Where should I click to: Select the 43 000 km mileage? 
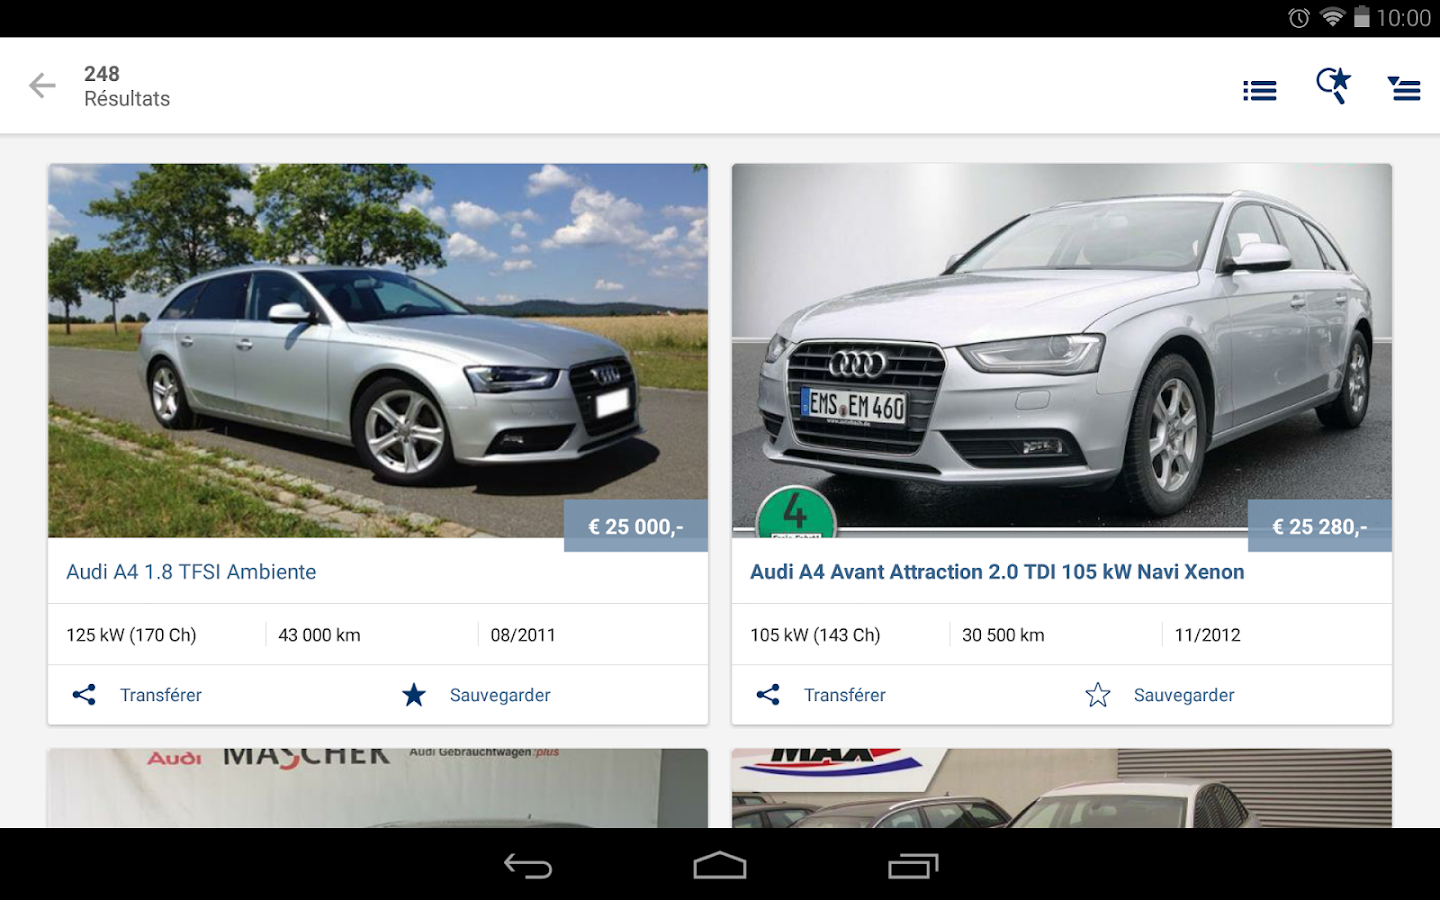pos(319,635)
